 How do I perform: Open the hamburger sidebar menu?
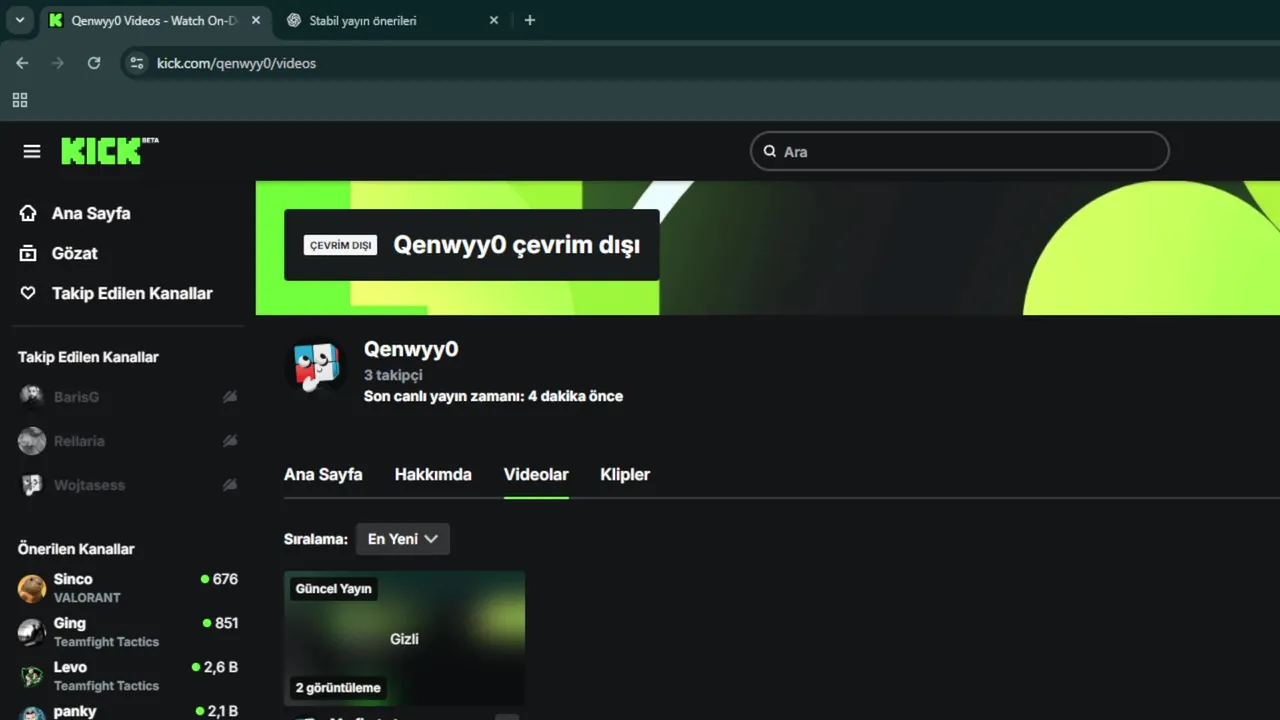coord(32,151)
